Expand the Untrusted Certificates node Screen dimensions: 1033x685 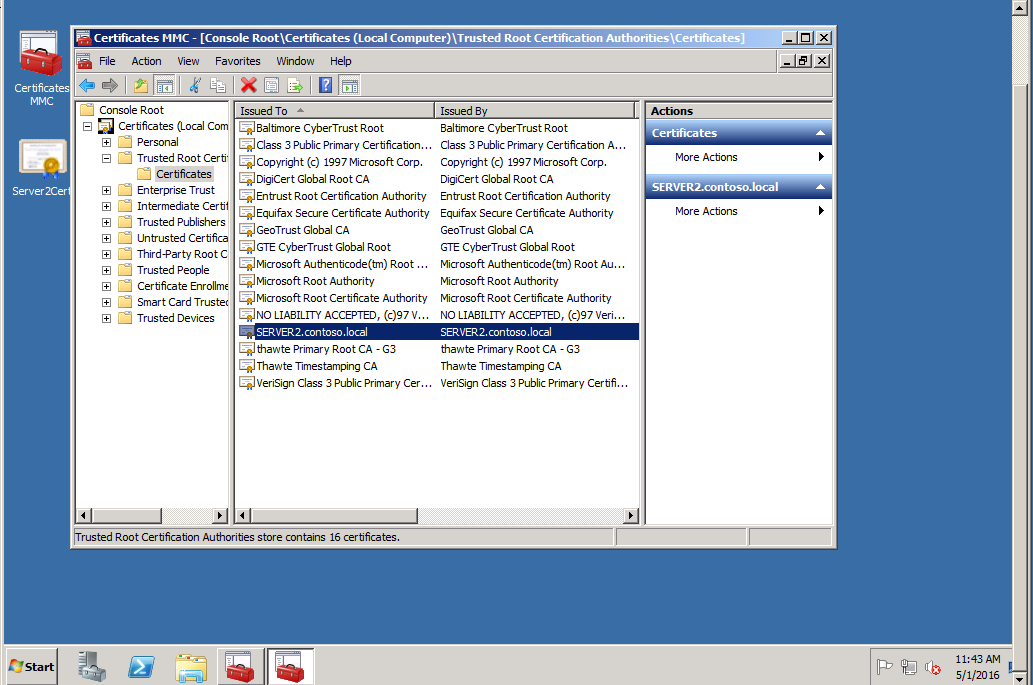[x=106, y=238]
